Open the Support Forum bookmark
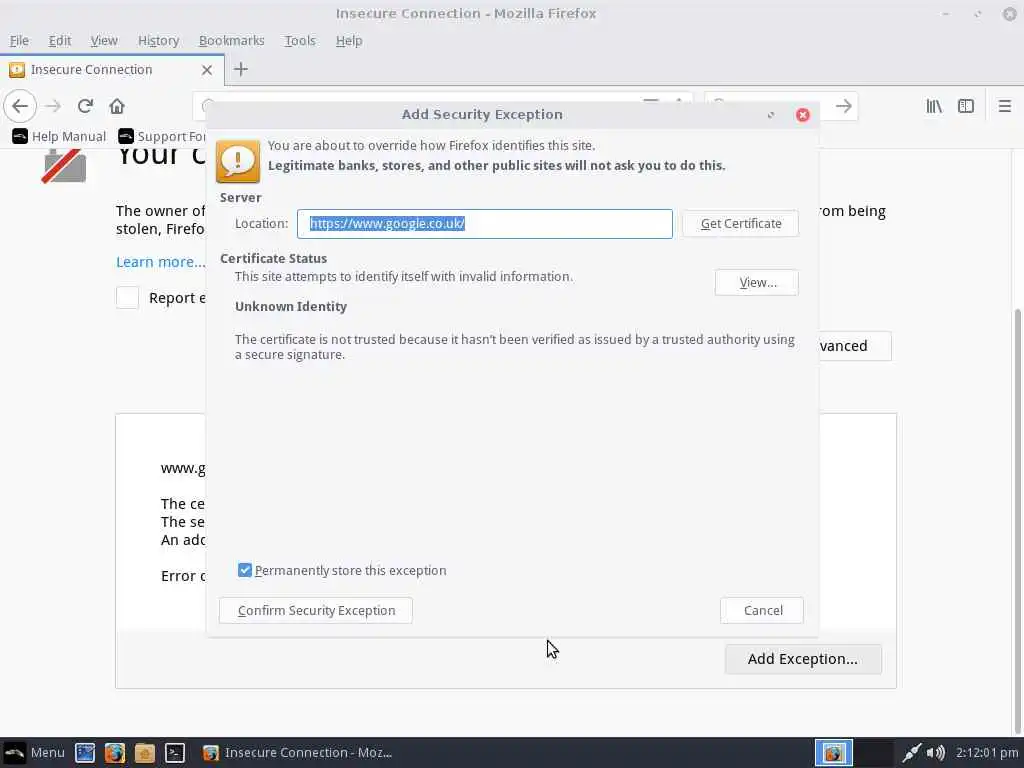Image resolution: width=1024 pixels, height=768 pixels. pos(161,136)
